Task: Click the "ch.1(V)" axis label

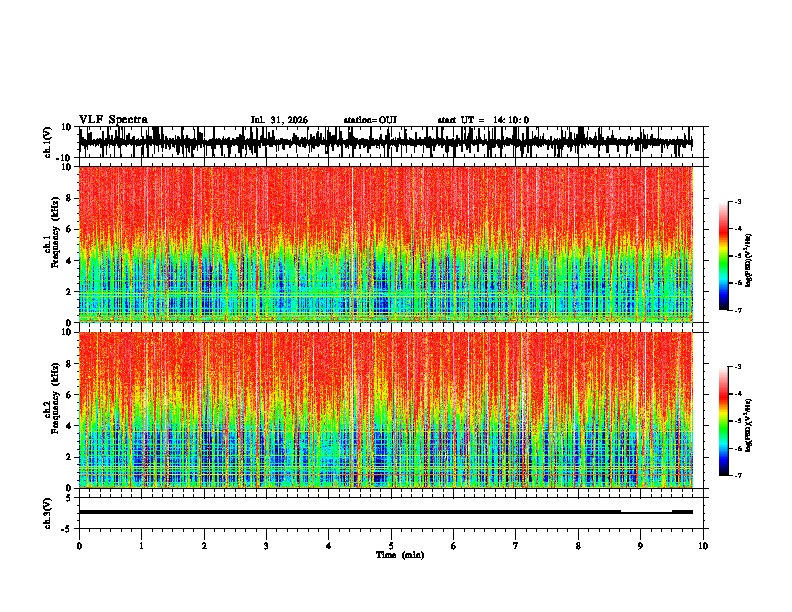Action: click(x=48, y=142)
